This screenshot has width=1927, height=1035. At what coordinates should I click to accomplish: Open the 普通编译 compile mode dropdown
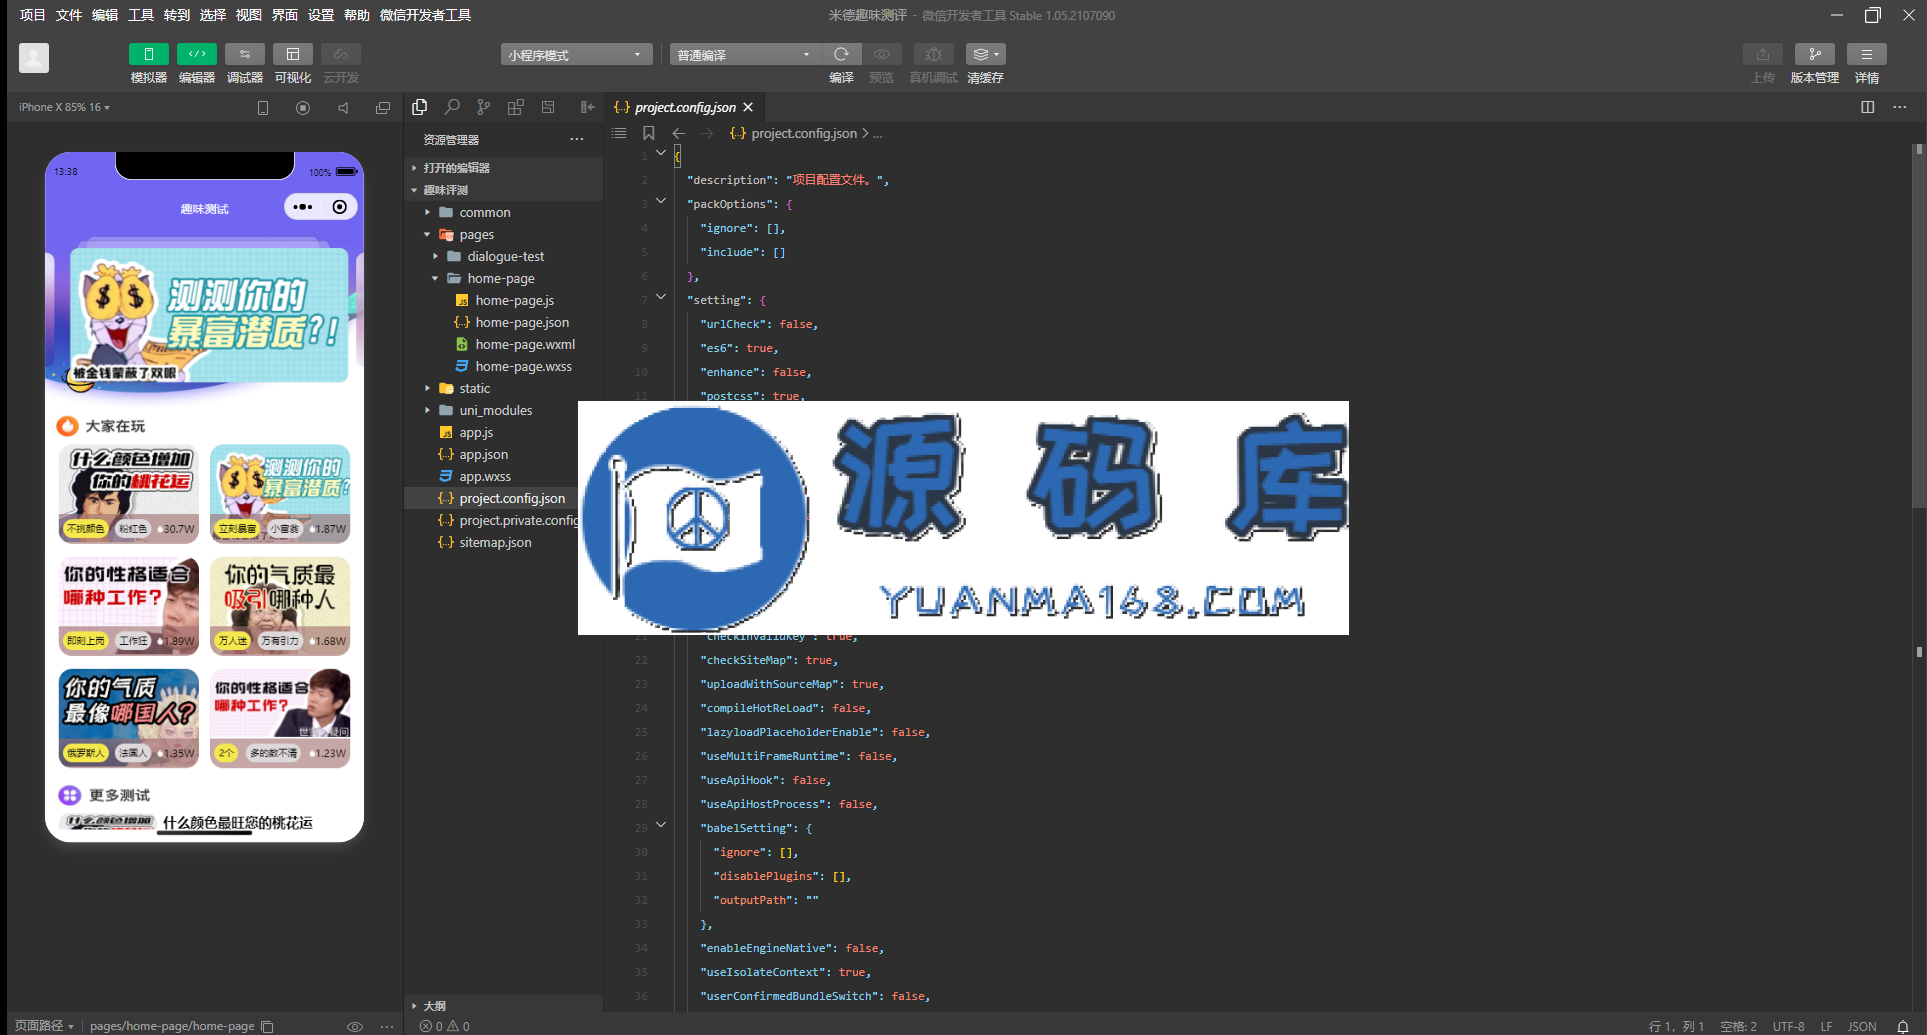[745, 55]
